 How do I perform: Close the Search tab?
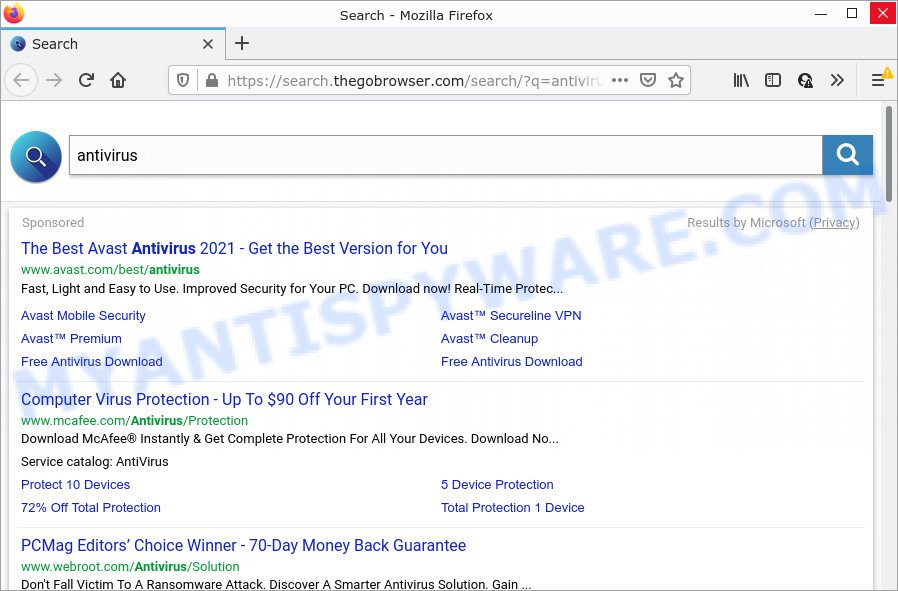[208, 44]
